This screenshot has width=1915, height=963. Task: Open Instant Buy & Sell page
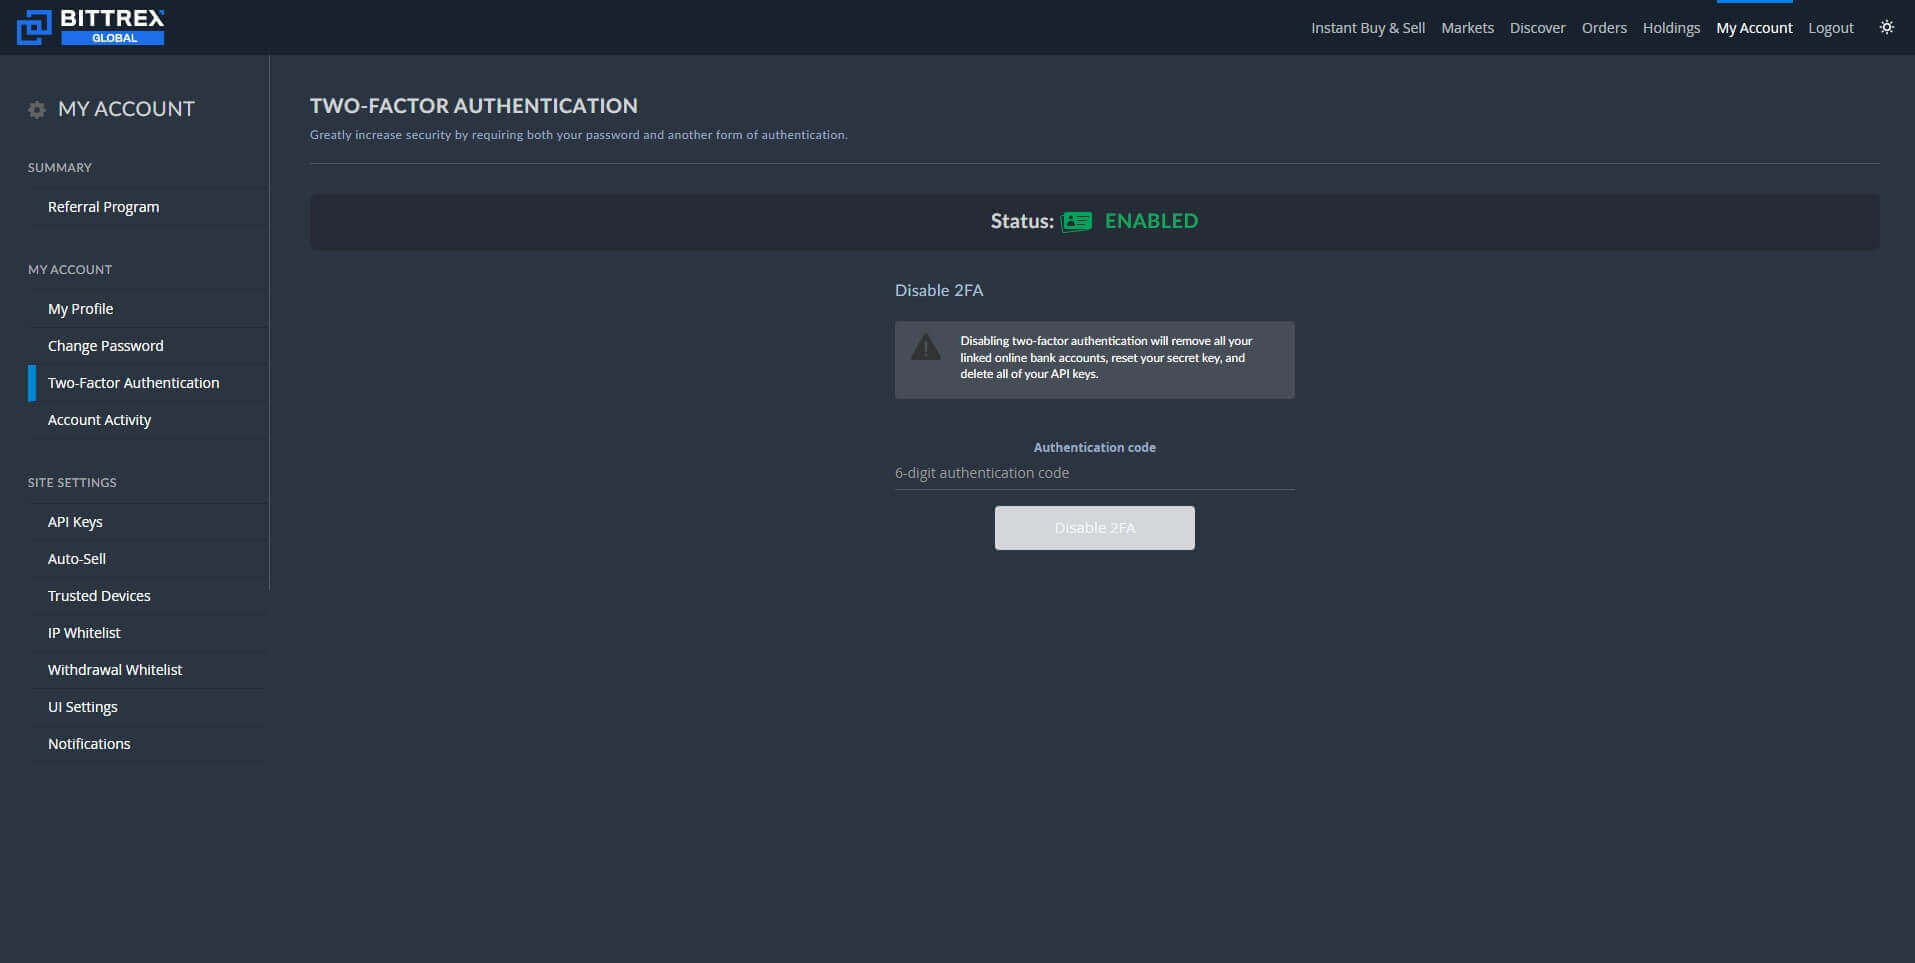point(1367,28)
